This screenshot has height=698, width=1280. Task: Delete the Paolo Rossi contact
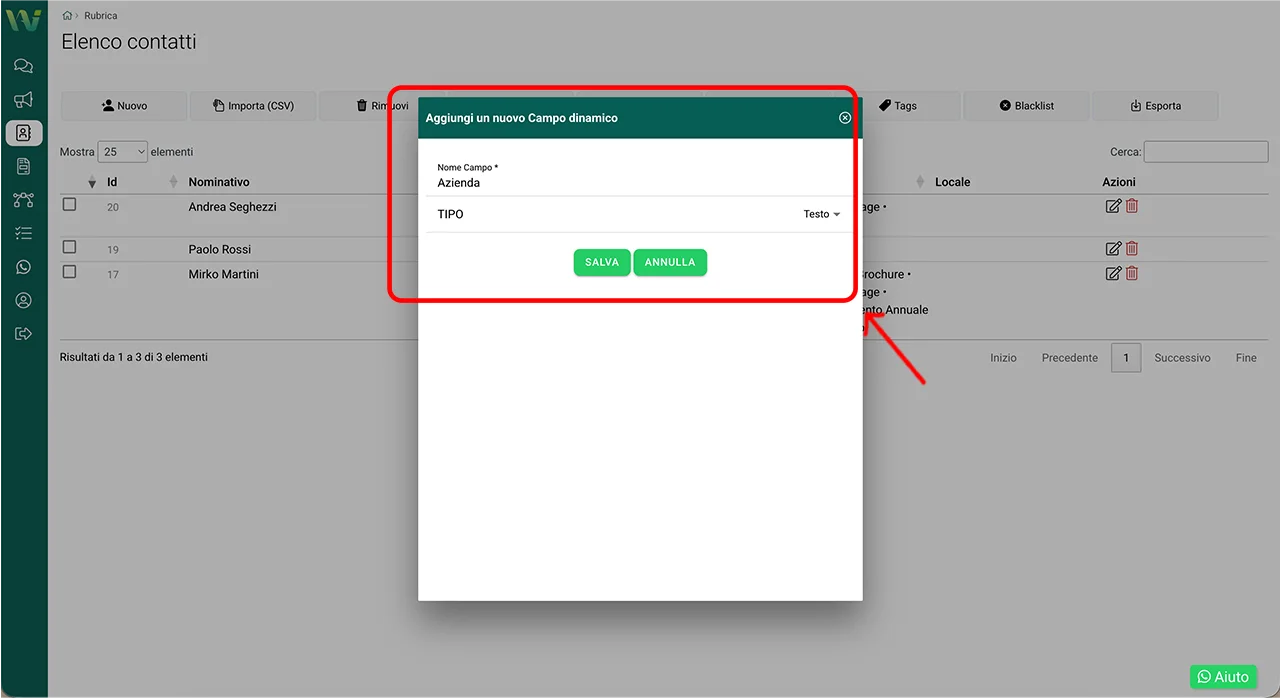1132,249
